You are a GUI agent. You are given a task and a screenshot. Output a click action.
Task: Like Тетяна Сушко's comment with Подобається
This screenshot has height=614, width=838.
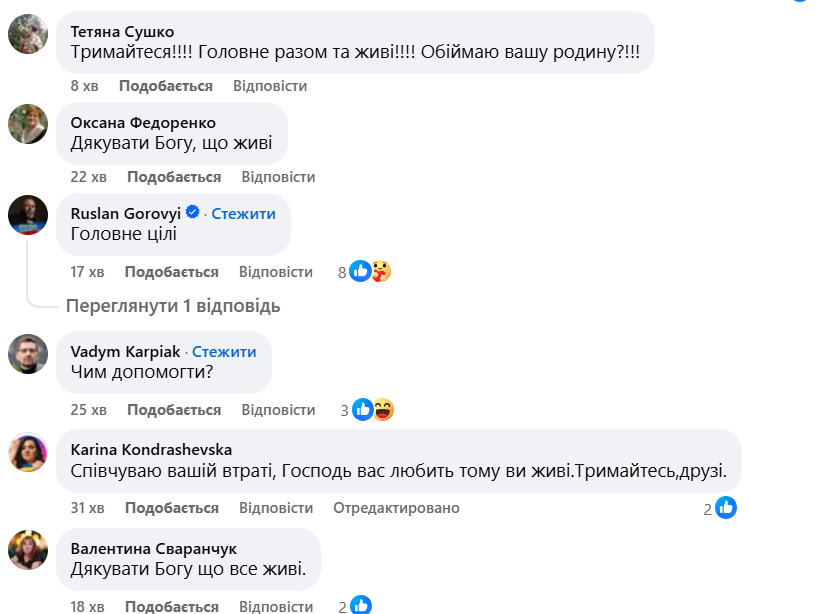pos(166,86)
